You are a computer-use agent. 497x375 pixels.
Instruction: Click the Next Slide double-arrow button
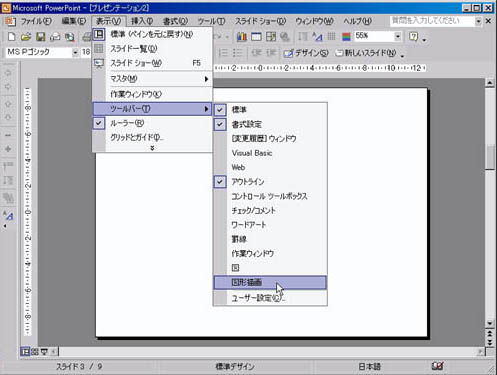click(x=490, y=342)
